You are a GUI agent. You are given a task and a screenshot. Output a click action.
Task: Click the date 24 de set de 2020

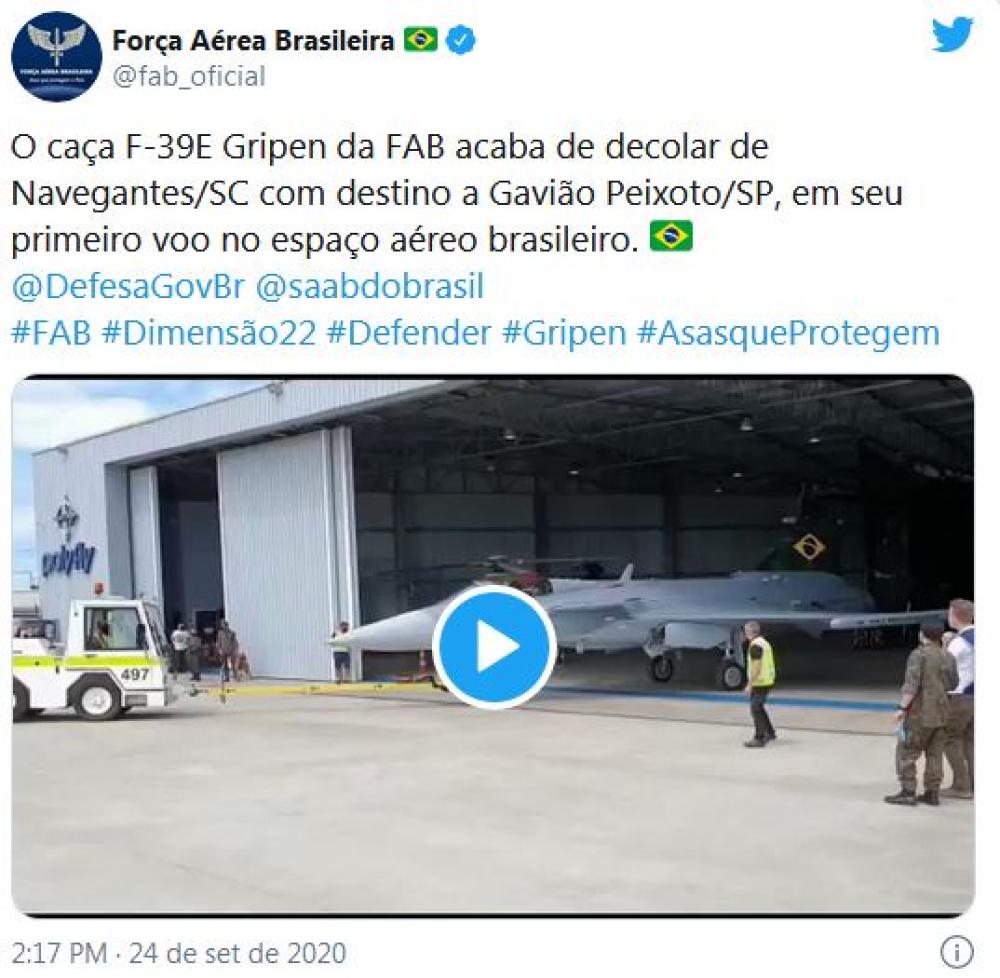tap(238, 954)
